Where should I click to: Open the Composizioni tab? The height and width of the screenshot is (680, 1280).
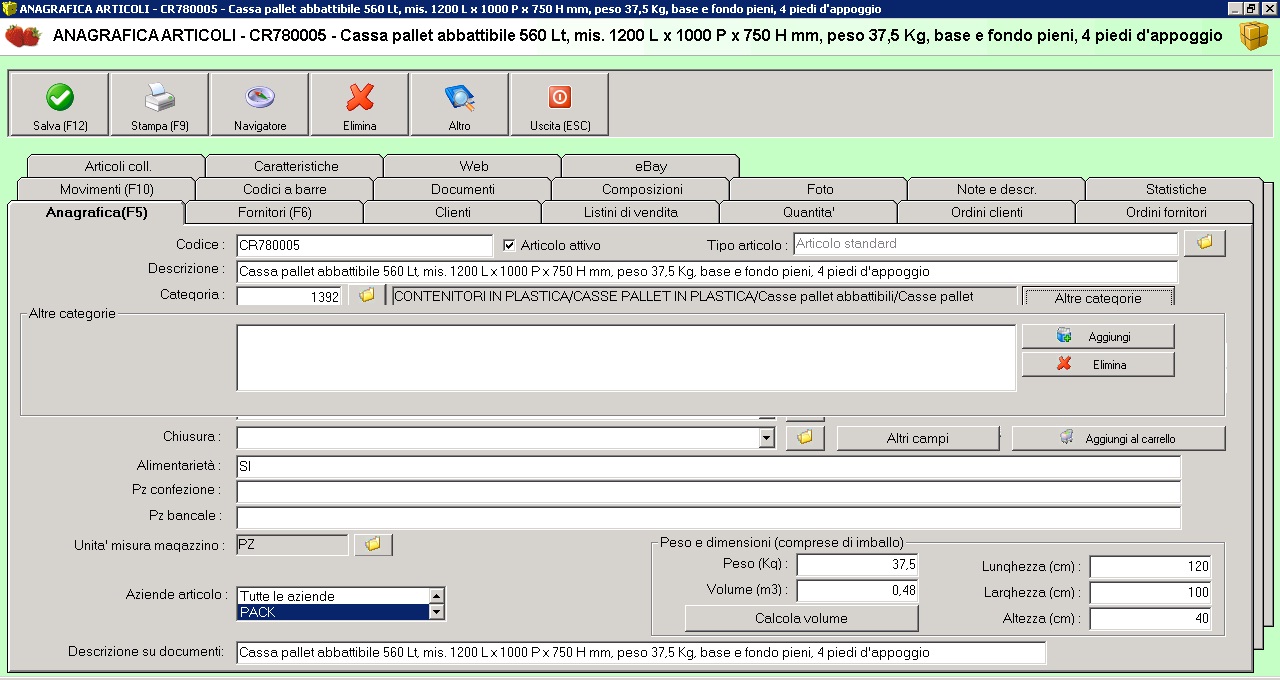coord(641,189)
